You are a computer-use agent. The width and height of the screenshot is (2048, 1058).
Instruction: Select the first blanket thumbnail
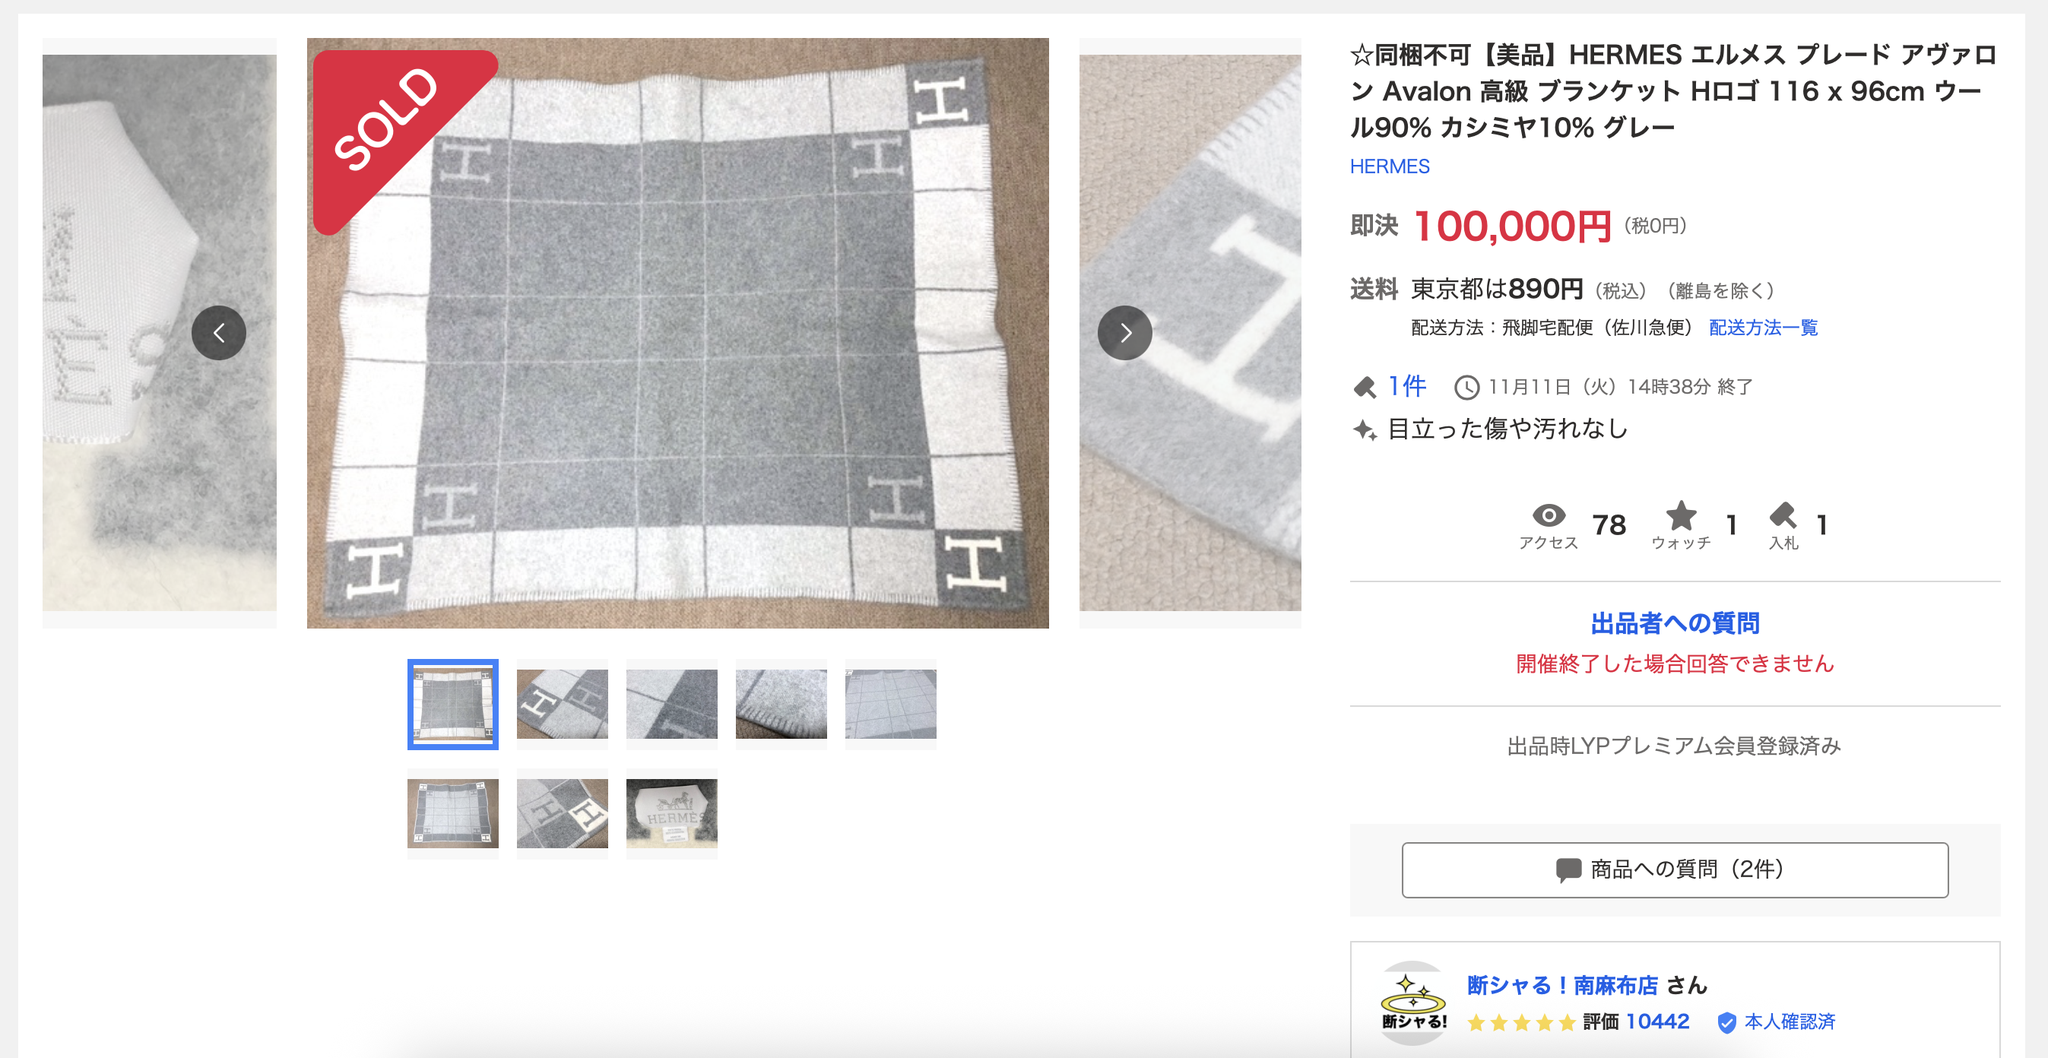(453, 704)
